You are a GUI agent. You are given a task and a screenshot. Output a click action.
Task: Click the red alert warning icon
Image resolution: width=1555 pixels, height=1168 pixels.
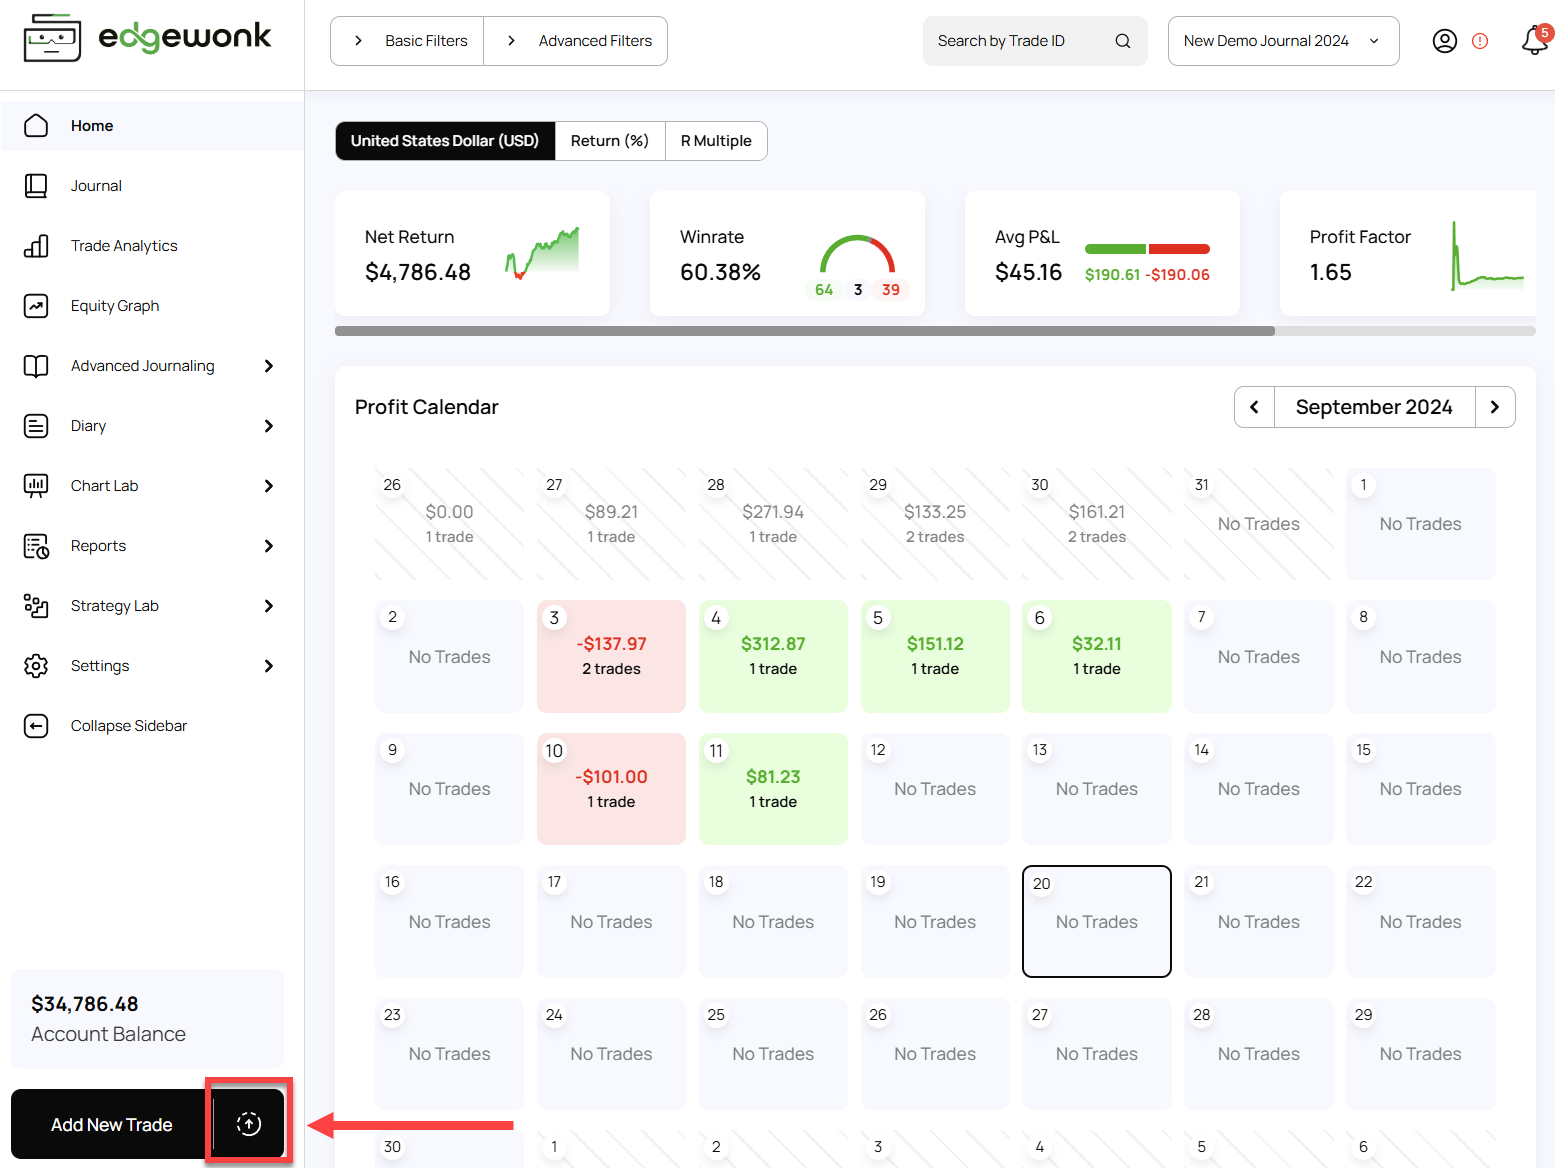coord(1480,41)
